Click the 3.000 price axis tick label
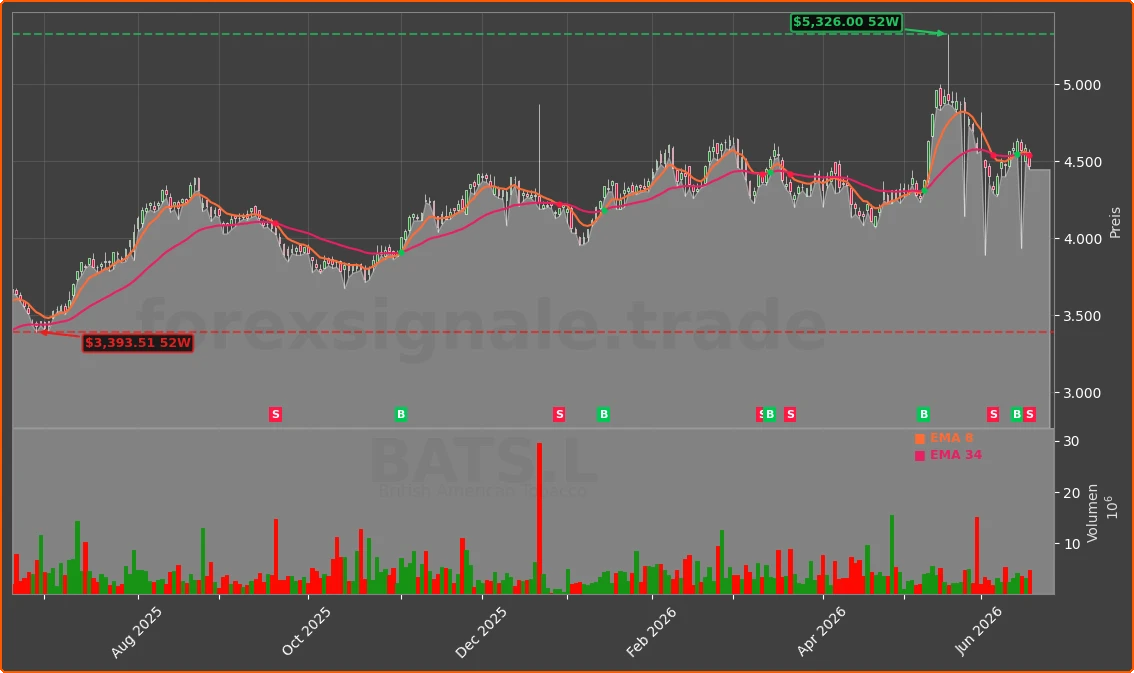Screen dimensions: 1134x673 pos(1082,393)
